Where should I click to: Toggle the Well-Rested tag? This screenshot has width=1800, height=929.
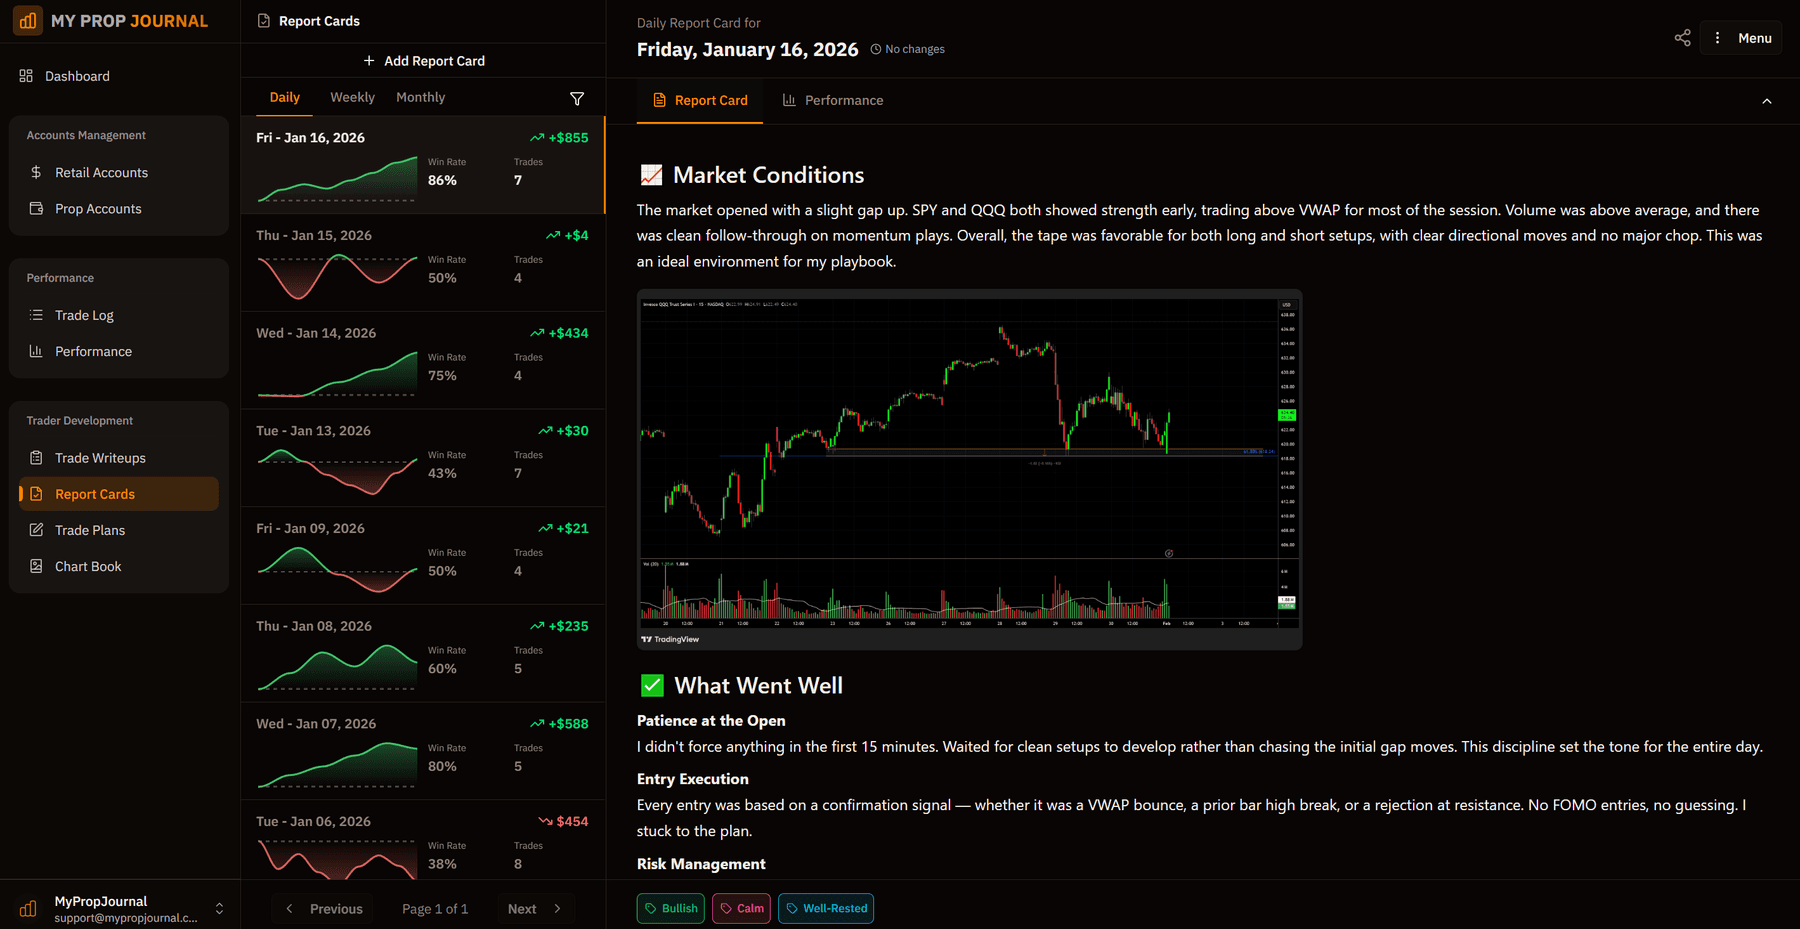(825, 908)
